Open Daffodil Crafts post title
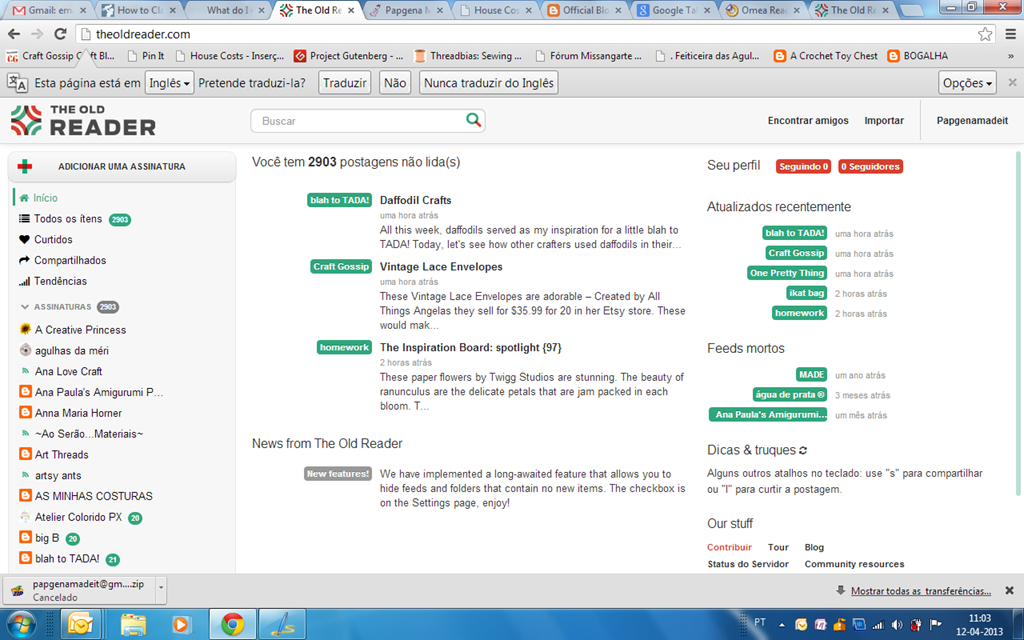The width and height of the screenshot is (1024, 640). click(415, 200)
